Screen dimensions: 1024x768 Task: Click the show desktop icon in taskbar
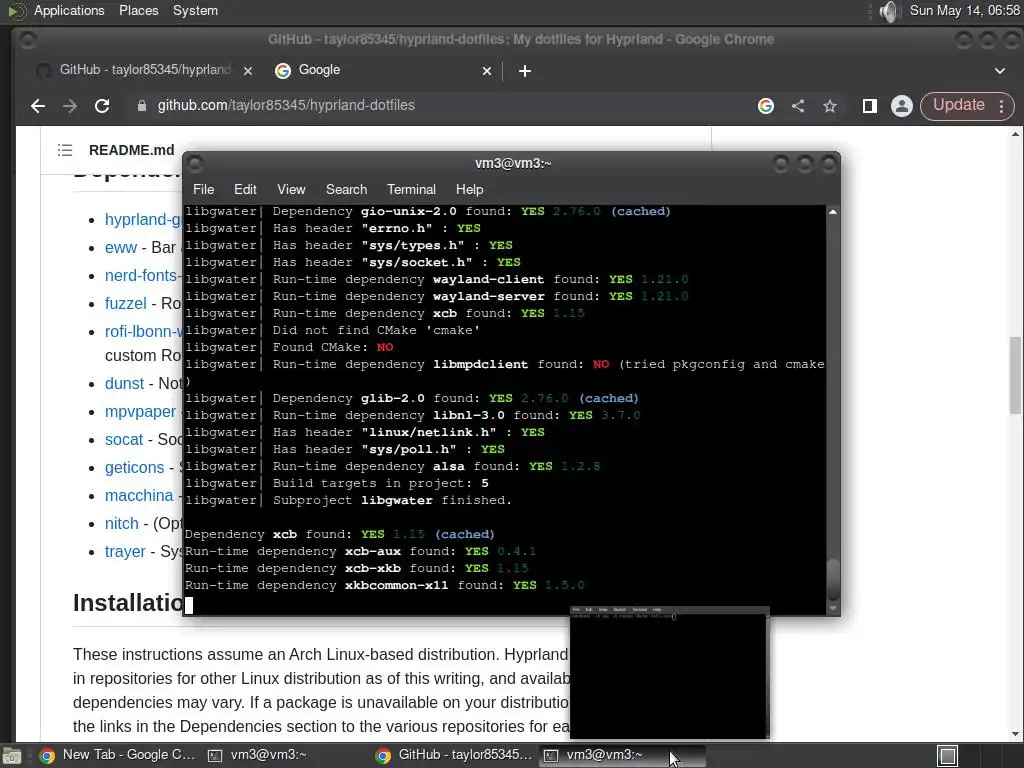[12, 756]
